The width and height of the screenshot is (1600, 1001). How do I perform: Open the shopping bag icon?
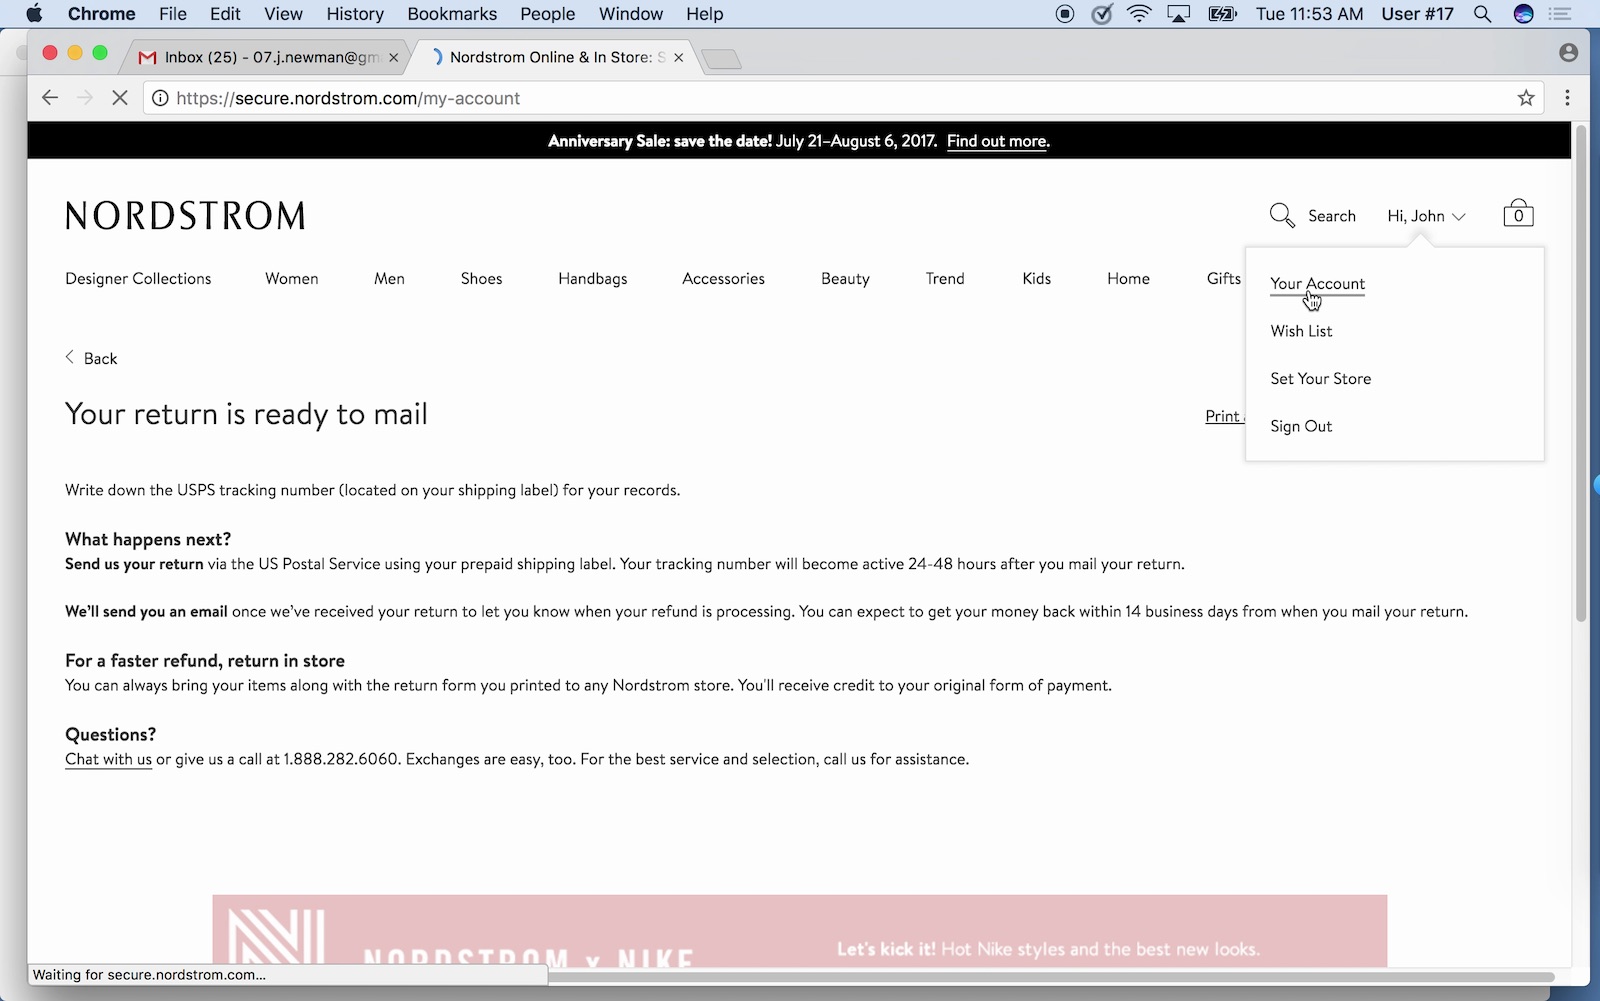1517,214
